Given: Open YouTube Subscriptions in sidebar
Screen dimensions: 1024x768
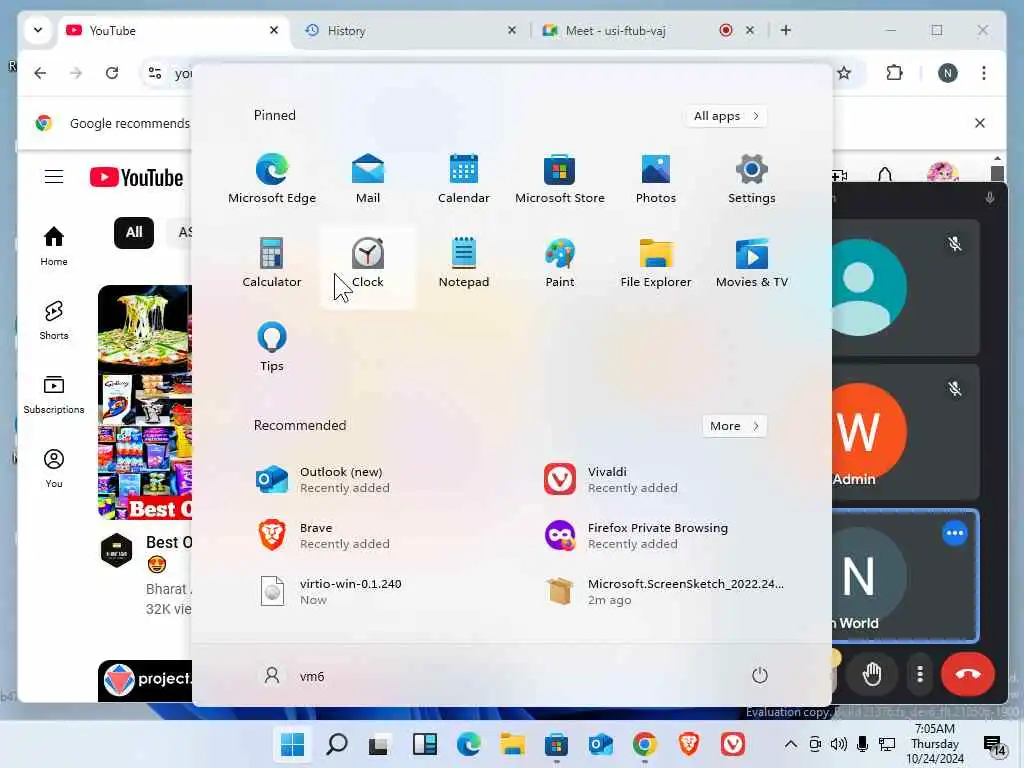Looking at the screenshot, I should point(54,394).
